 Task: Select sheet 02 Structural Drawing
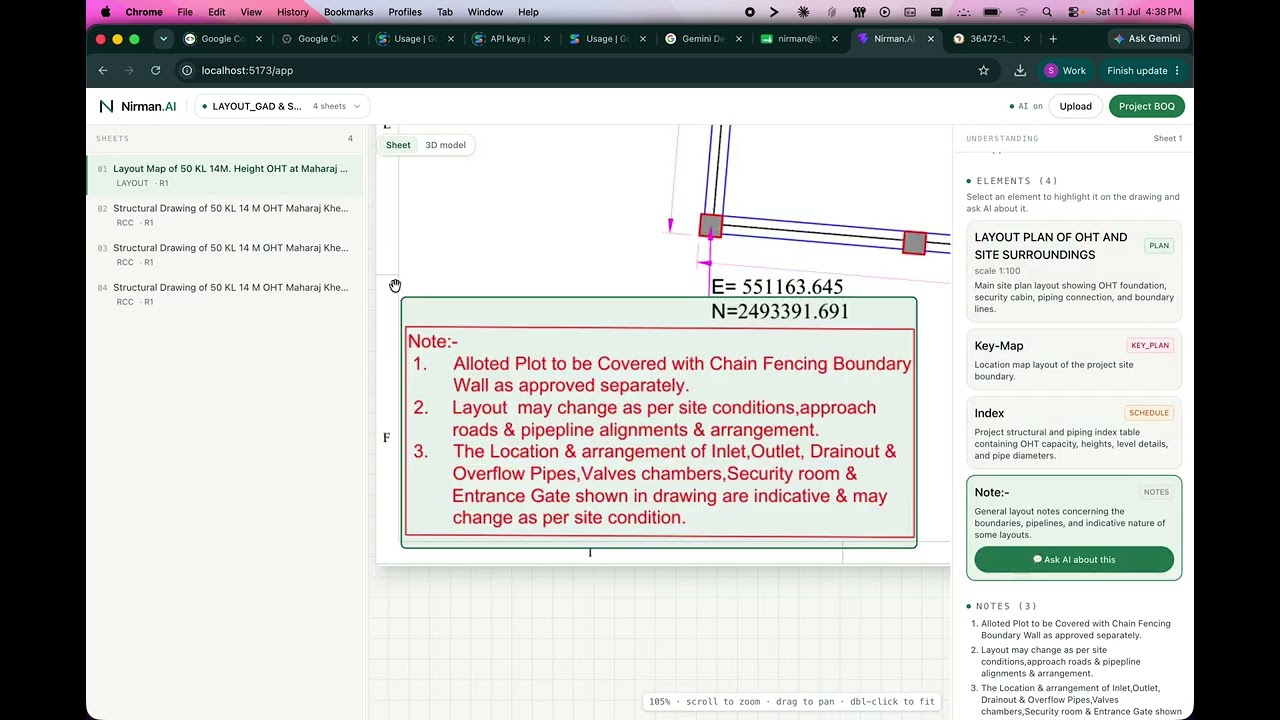click(x=226, y=215)
